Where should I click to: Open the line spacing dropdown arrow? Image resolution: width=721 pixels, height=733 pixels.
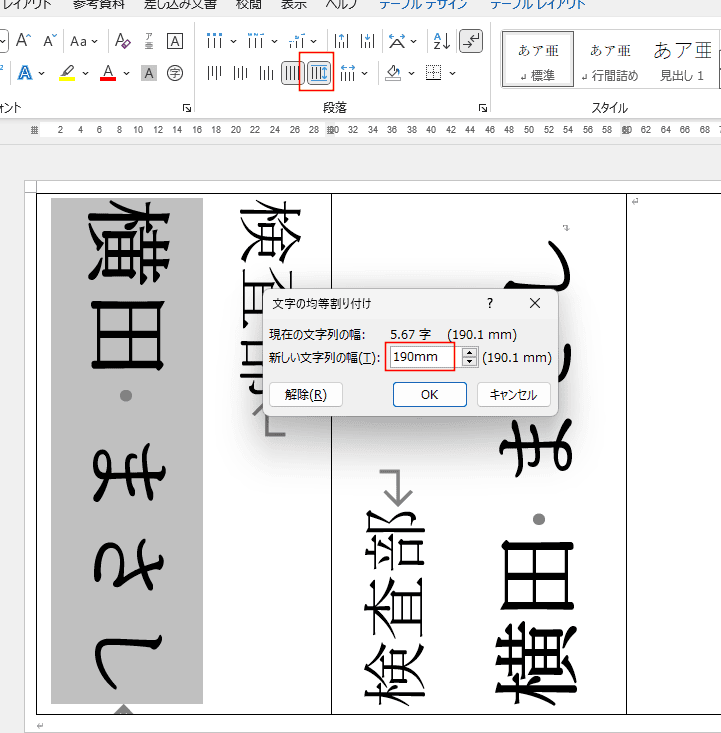[365, 73]
